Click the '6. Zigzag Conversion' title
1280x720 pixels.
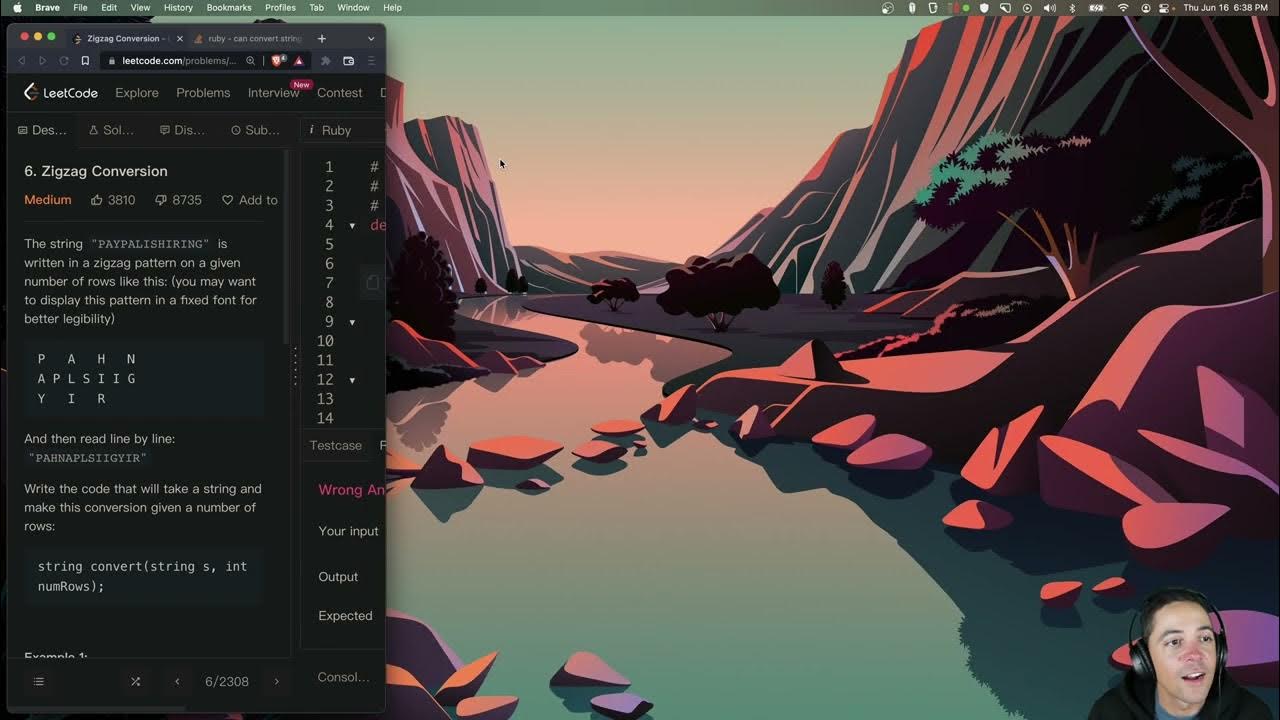96,171
